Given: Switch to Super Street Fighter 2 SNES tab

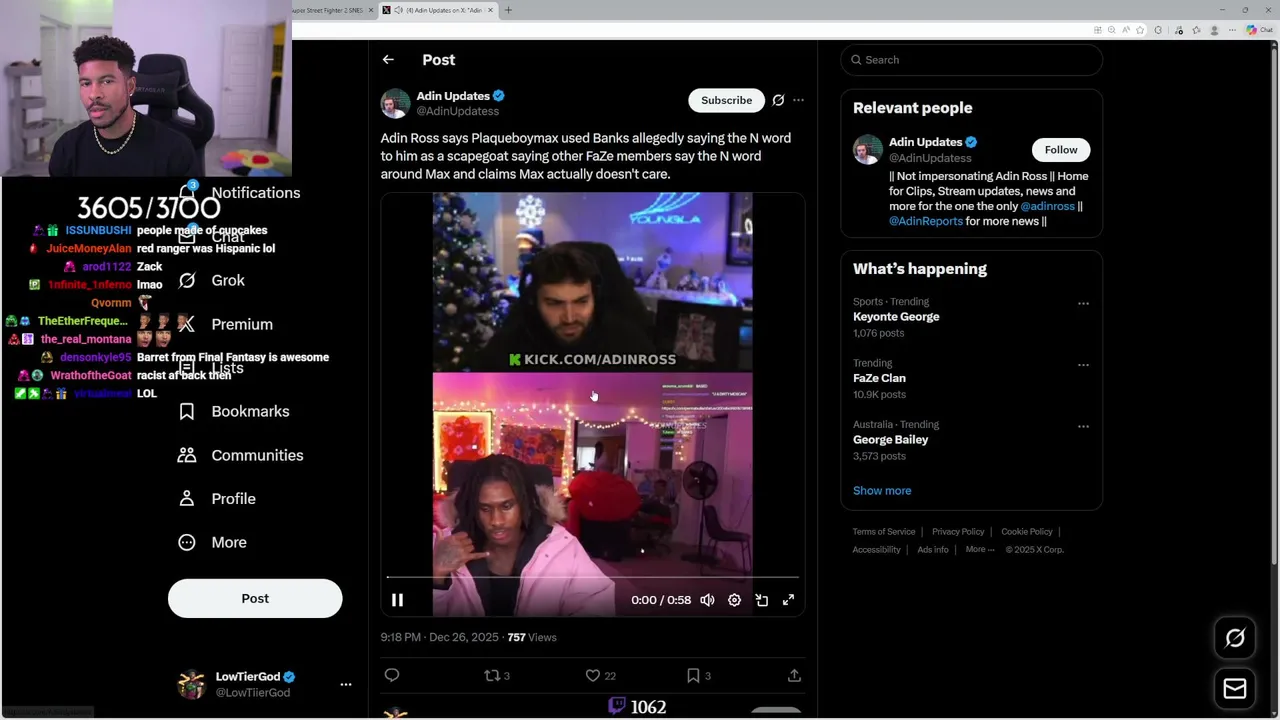Looking at the screenshot, I should click(329, 10).
